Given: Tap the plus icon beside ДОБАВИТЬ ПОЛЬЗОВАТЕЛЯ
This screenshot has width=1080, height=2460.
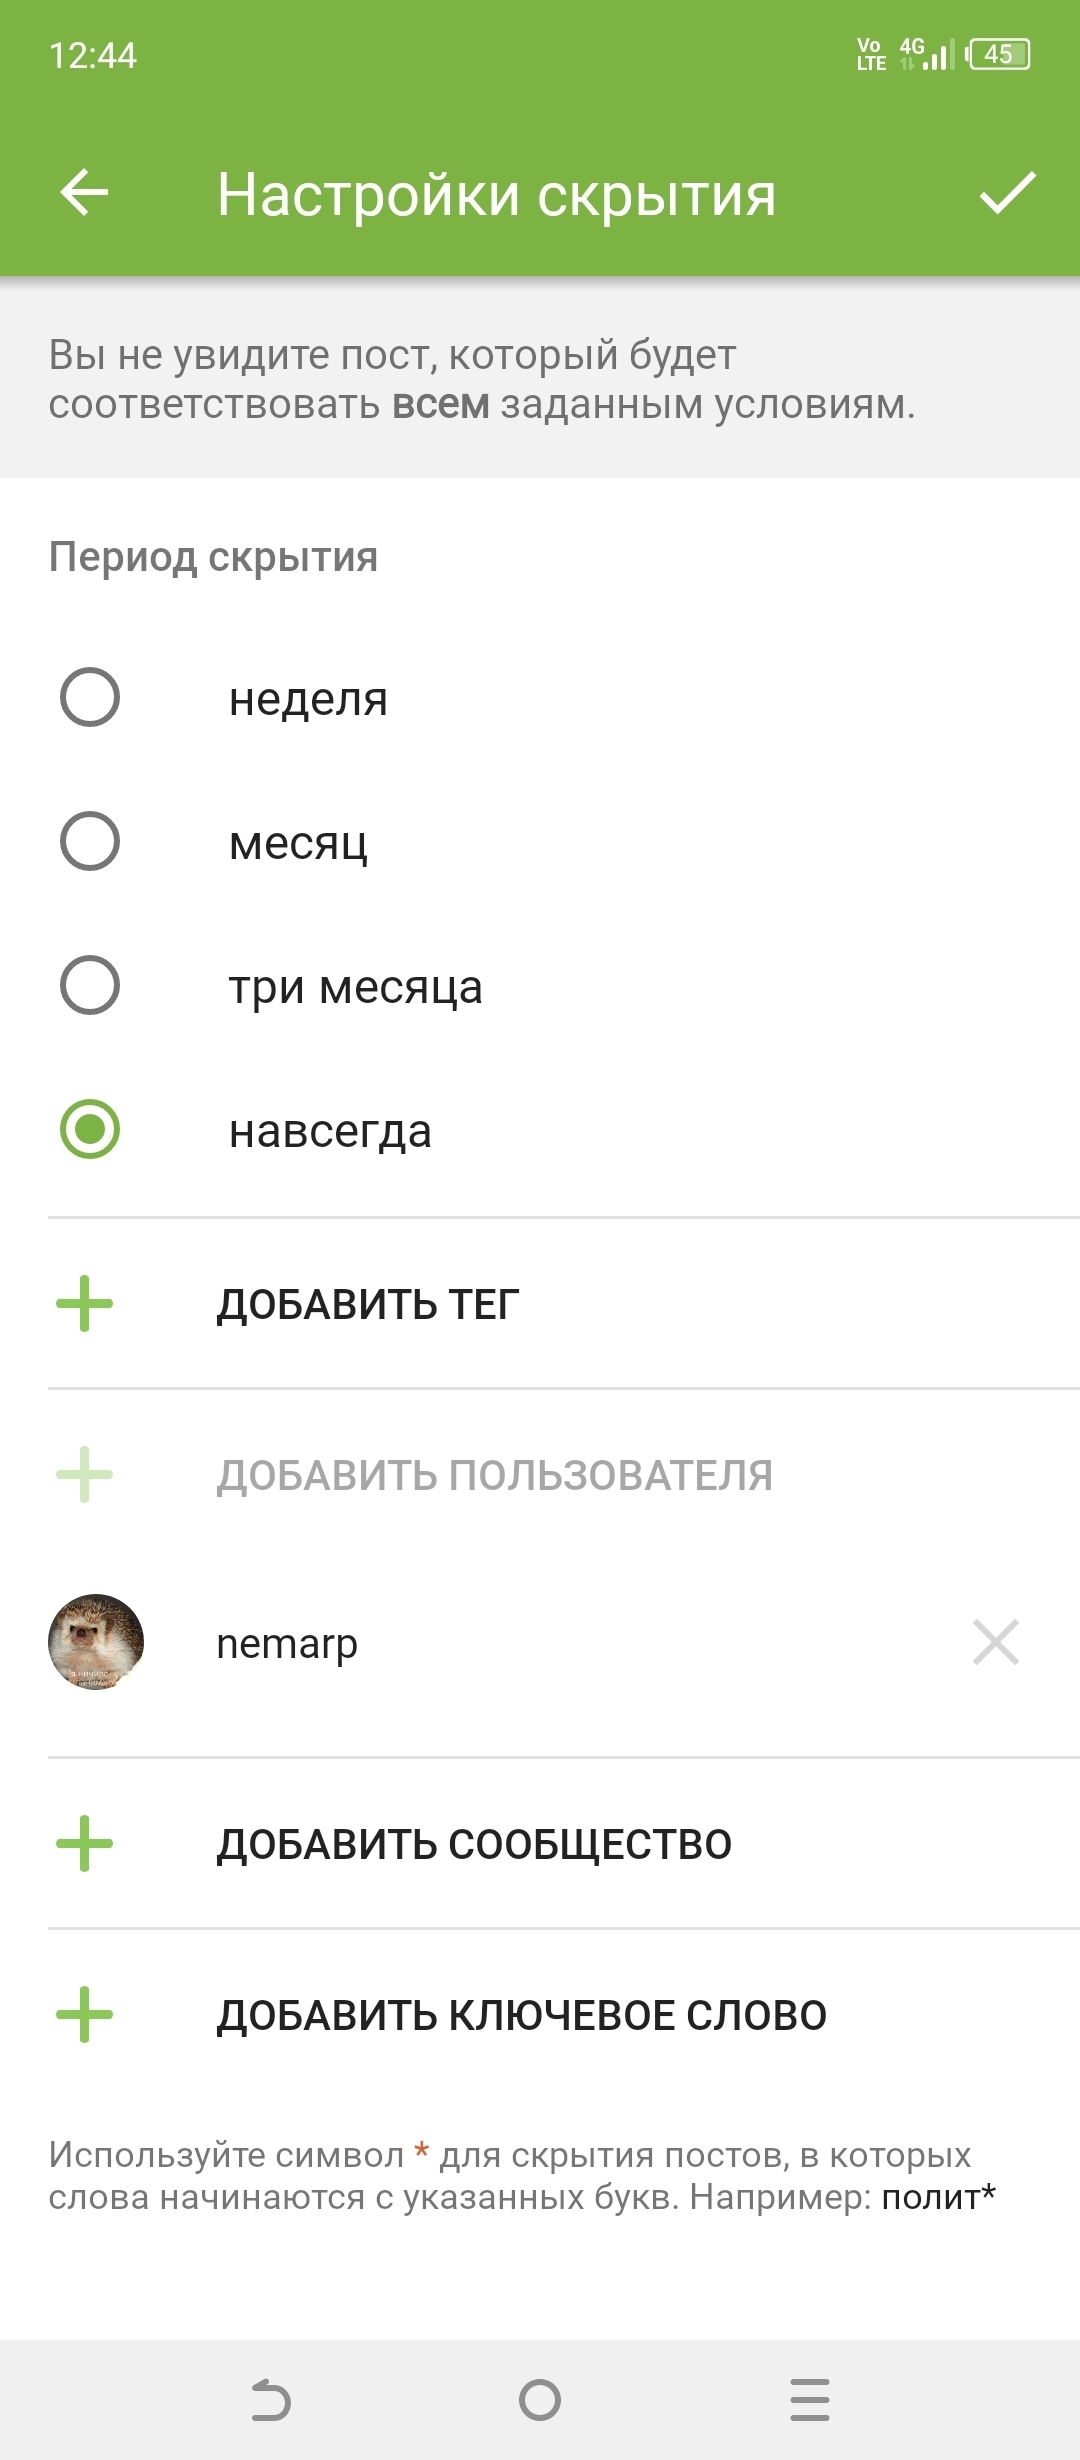Looking at the screenshot, I should point(85,1475).
